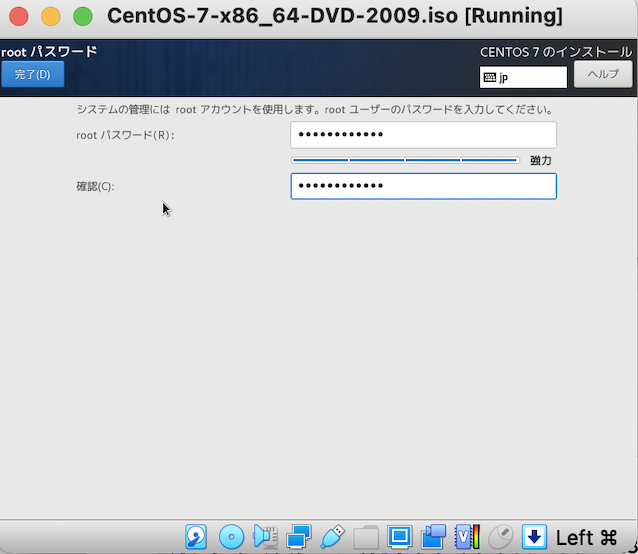Image resolution: width=638 pixels, height=554 pixels.
Task: Open the optical disc drive icon
Action: (x=231, y=537)
